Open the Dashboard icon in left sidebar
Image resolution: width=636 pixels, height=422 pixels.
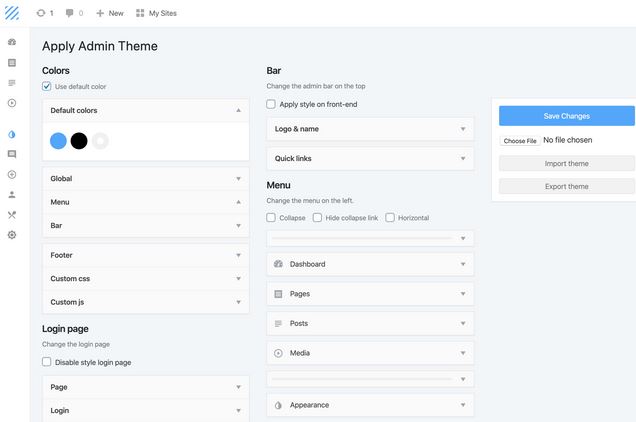tap(12, 42)
